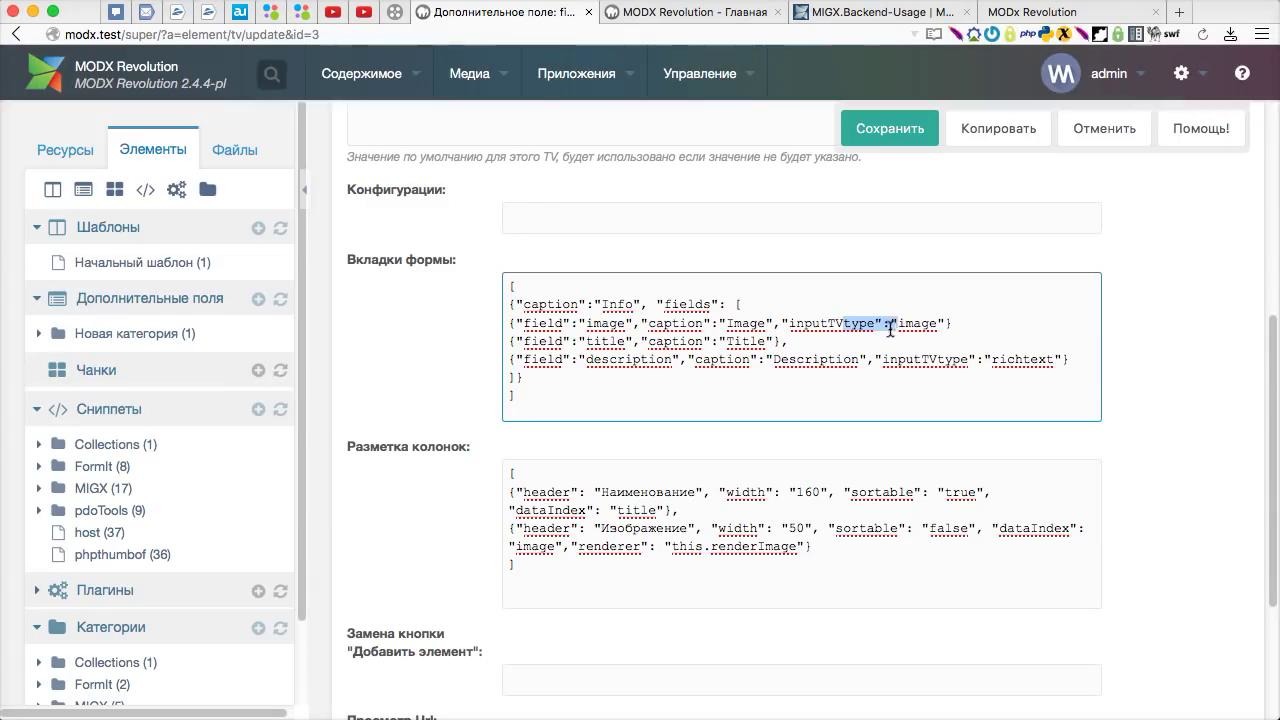Screen dimensions: 1280x720
Task: Open the reader view icon
Action: 933,34
